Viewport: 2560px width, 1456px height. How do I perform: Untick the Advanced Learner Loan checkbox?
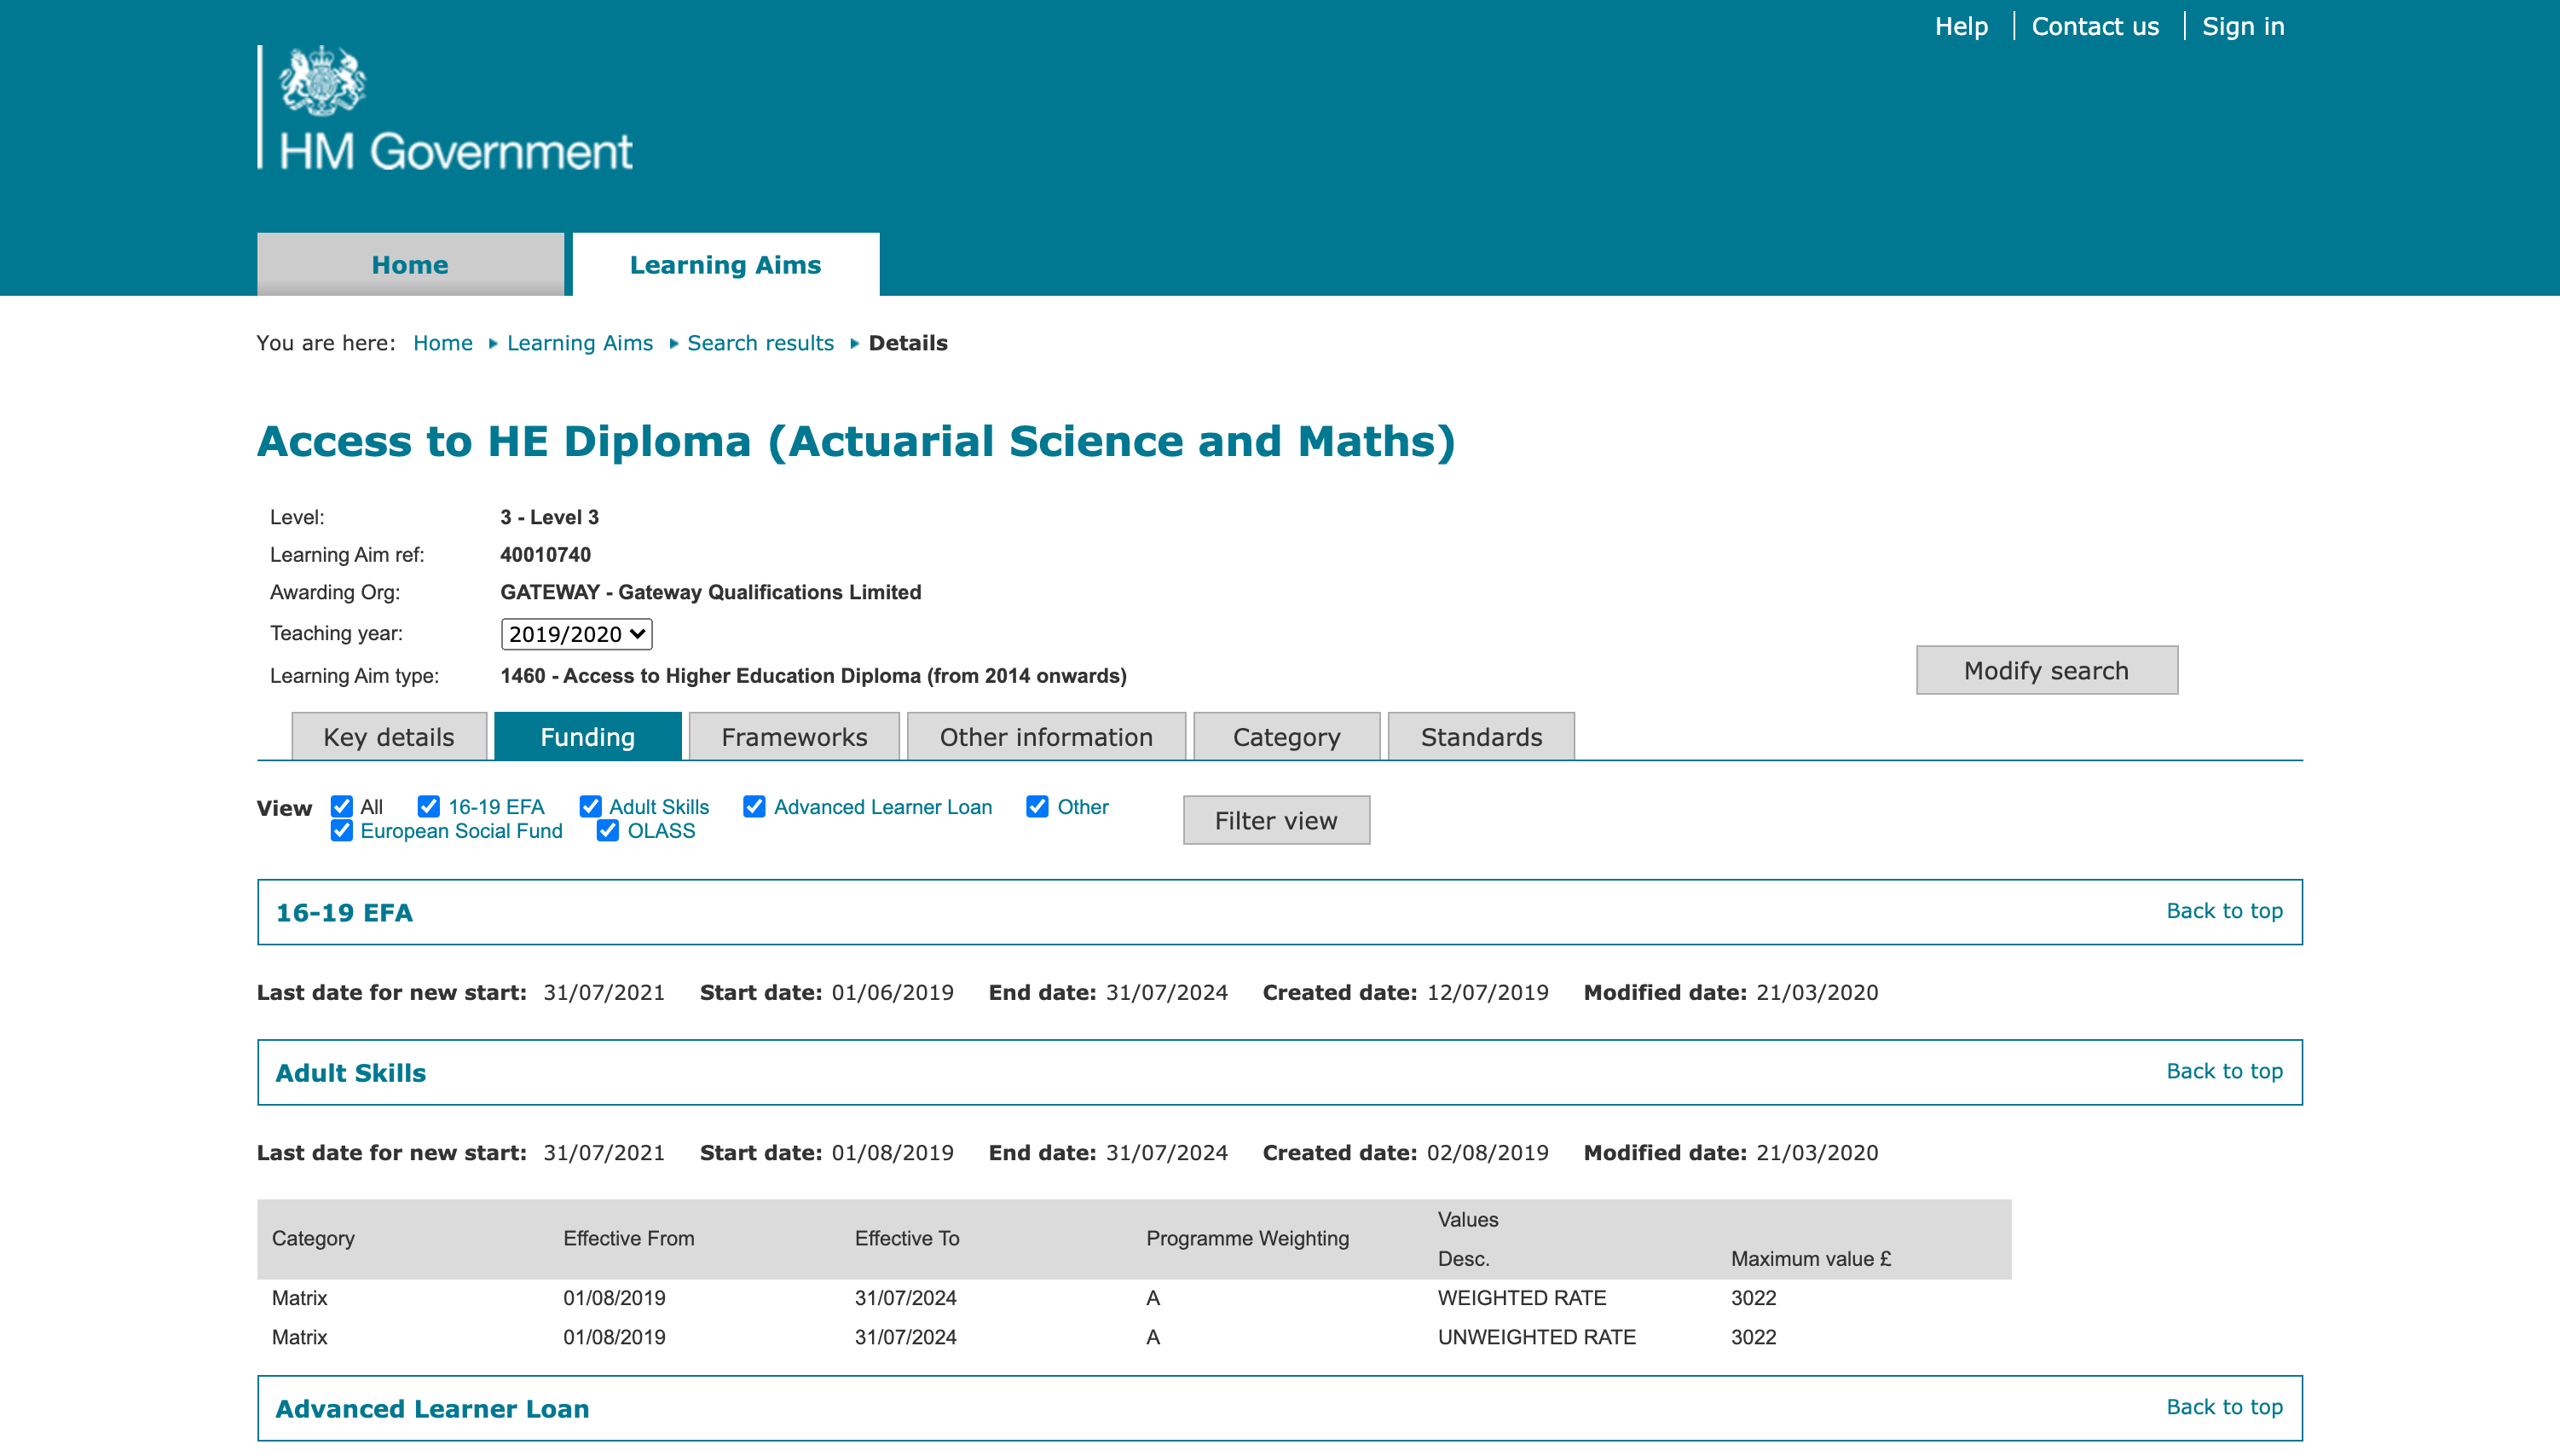755,806
